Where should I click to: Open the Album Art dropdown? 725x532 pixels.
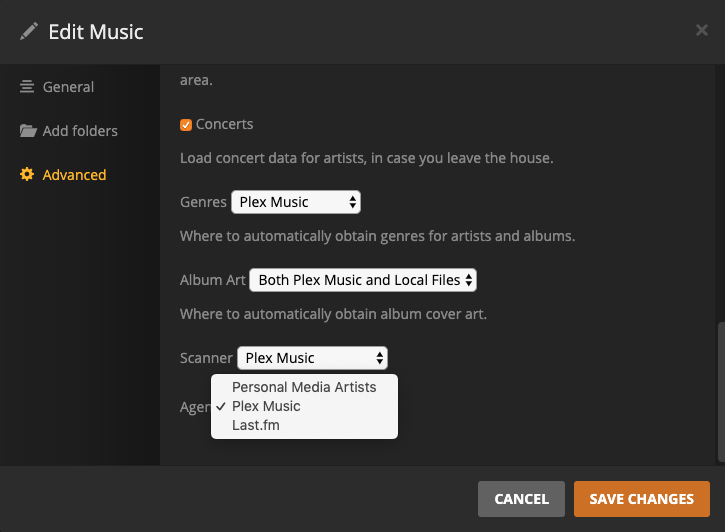coord(363,280)
